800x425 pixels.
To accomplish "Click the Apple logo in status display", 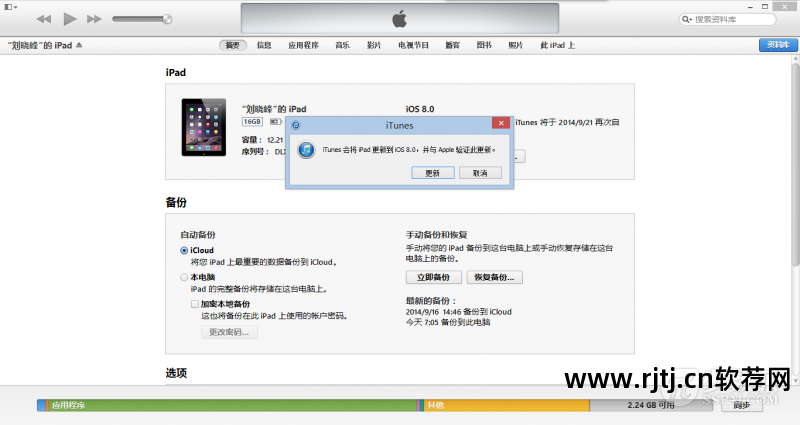I will tap(399, 19).
